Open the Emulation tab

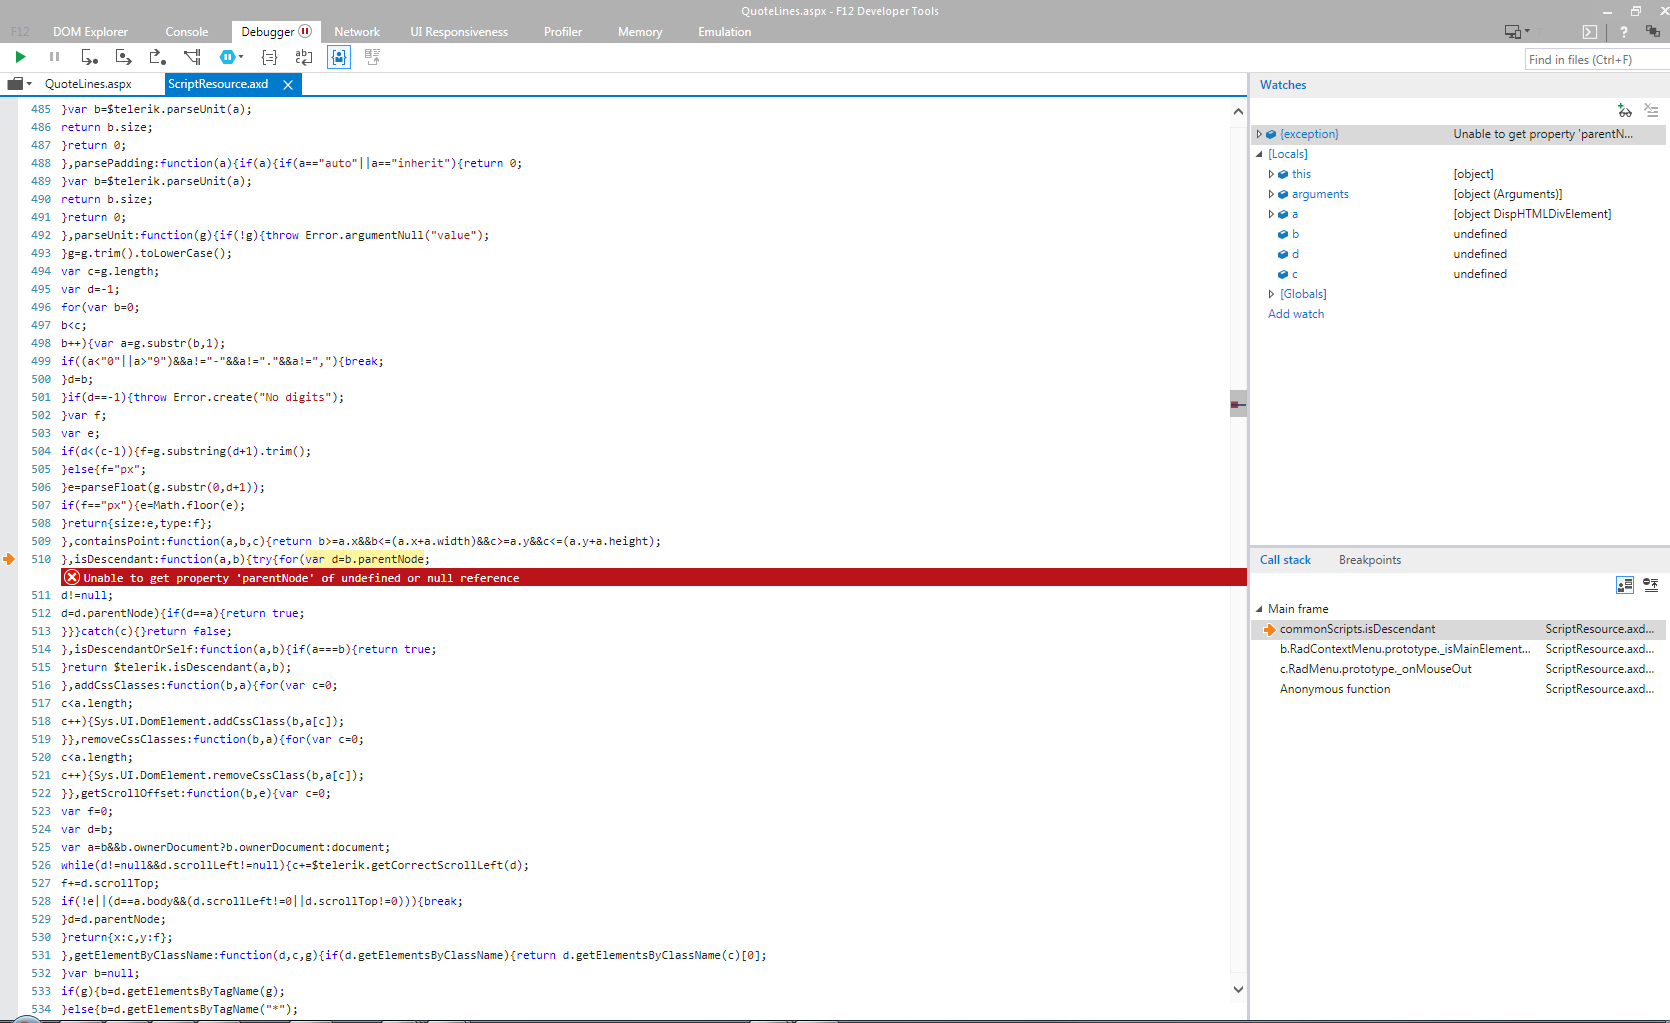725,32
